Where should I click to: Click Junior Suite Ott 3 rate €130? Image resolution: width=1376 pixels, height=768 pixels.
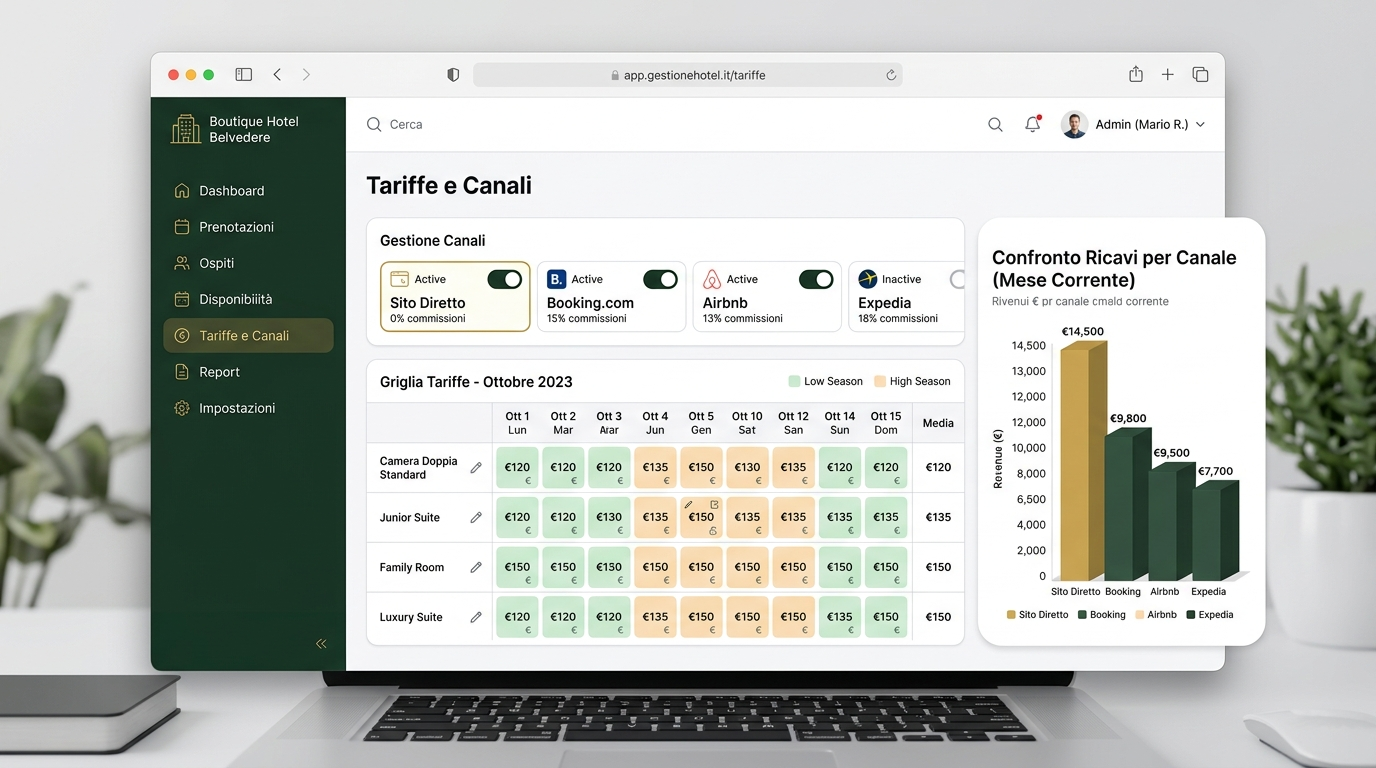[x=609, y=518]
